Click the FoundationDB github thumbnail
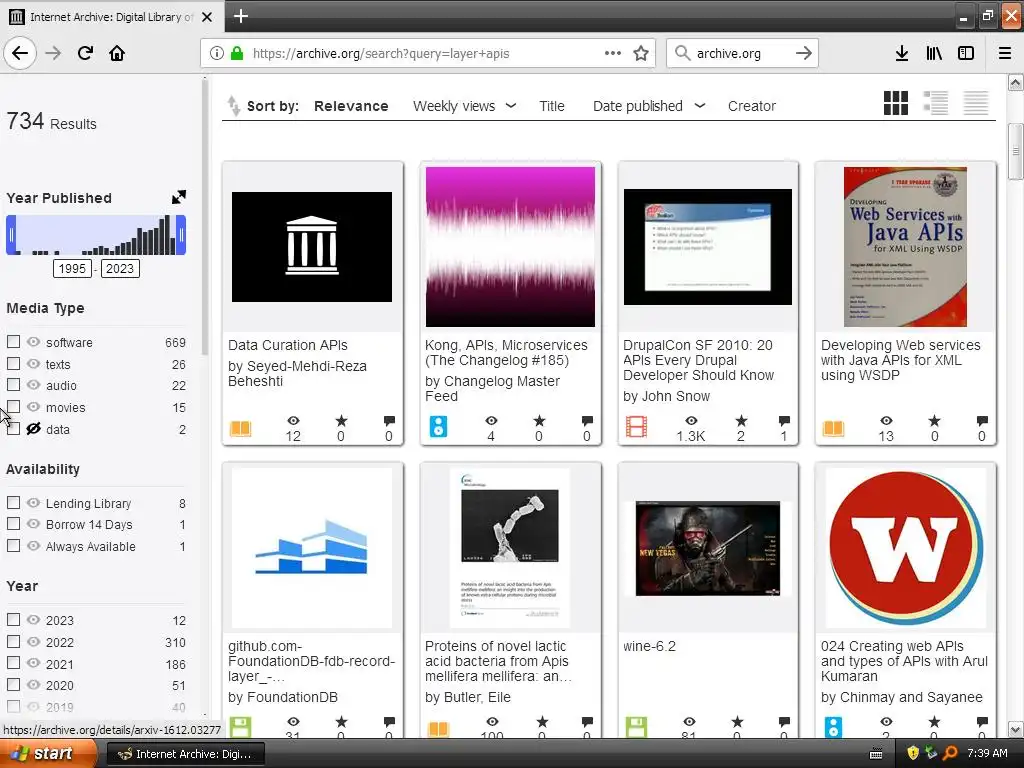This screenshot has height=768, width=1024. (312, 547)
